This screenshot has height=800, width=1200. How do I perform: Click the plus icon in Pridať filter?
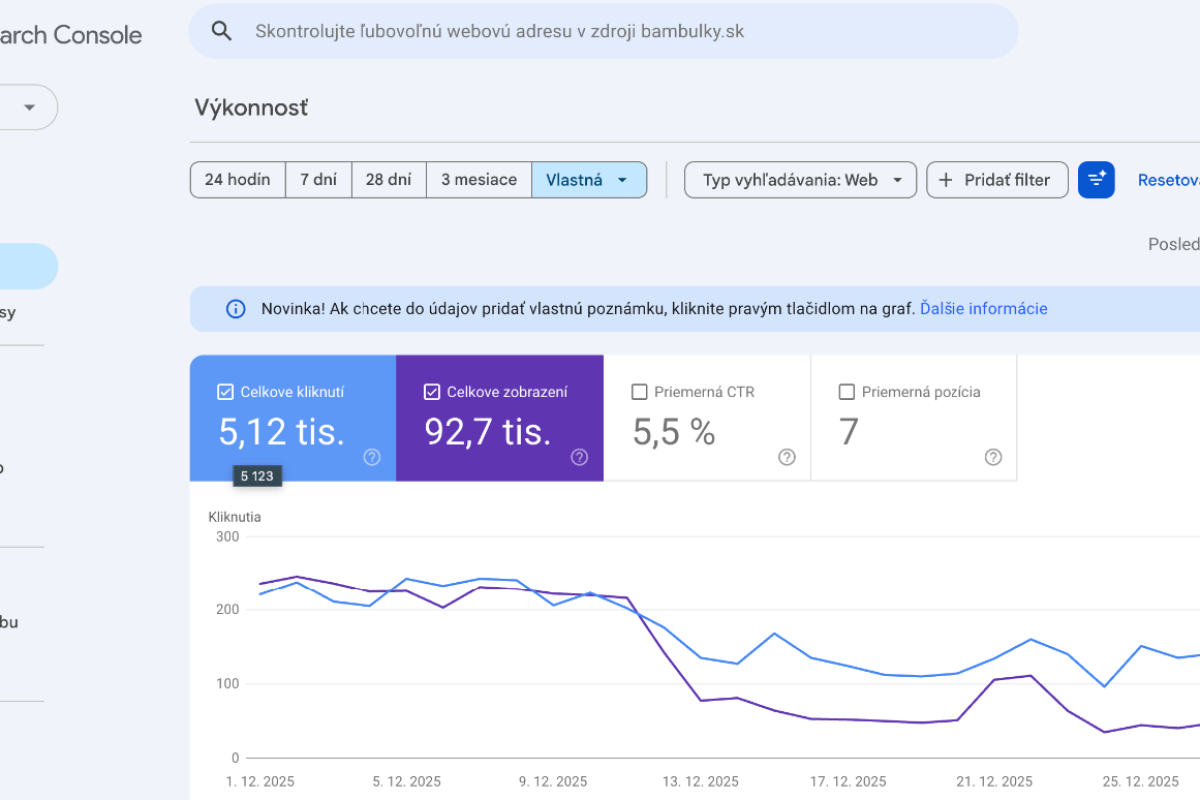pos(946,180)
